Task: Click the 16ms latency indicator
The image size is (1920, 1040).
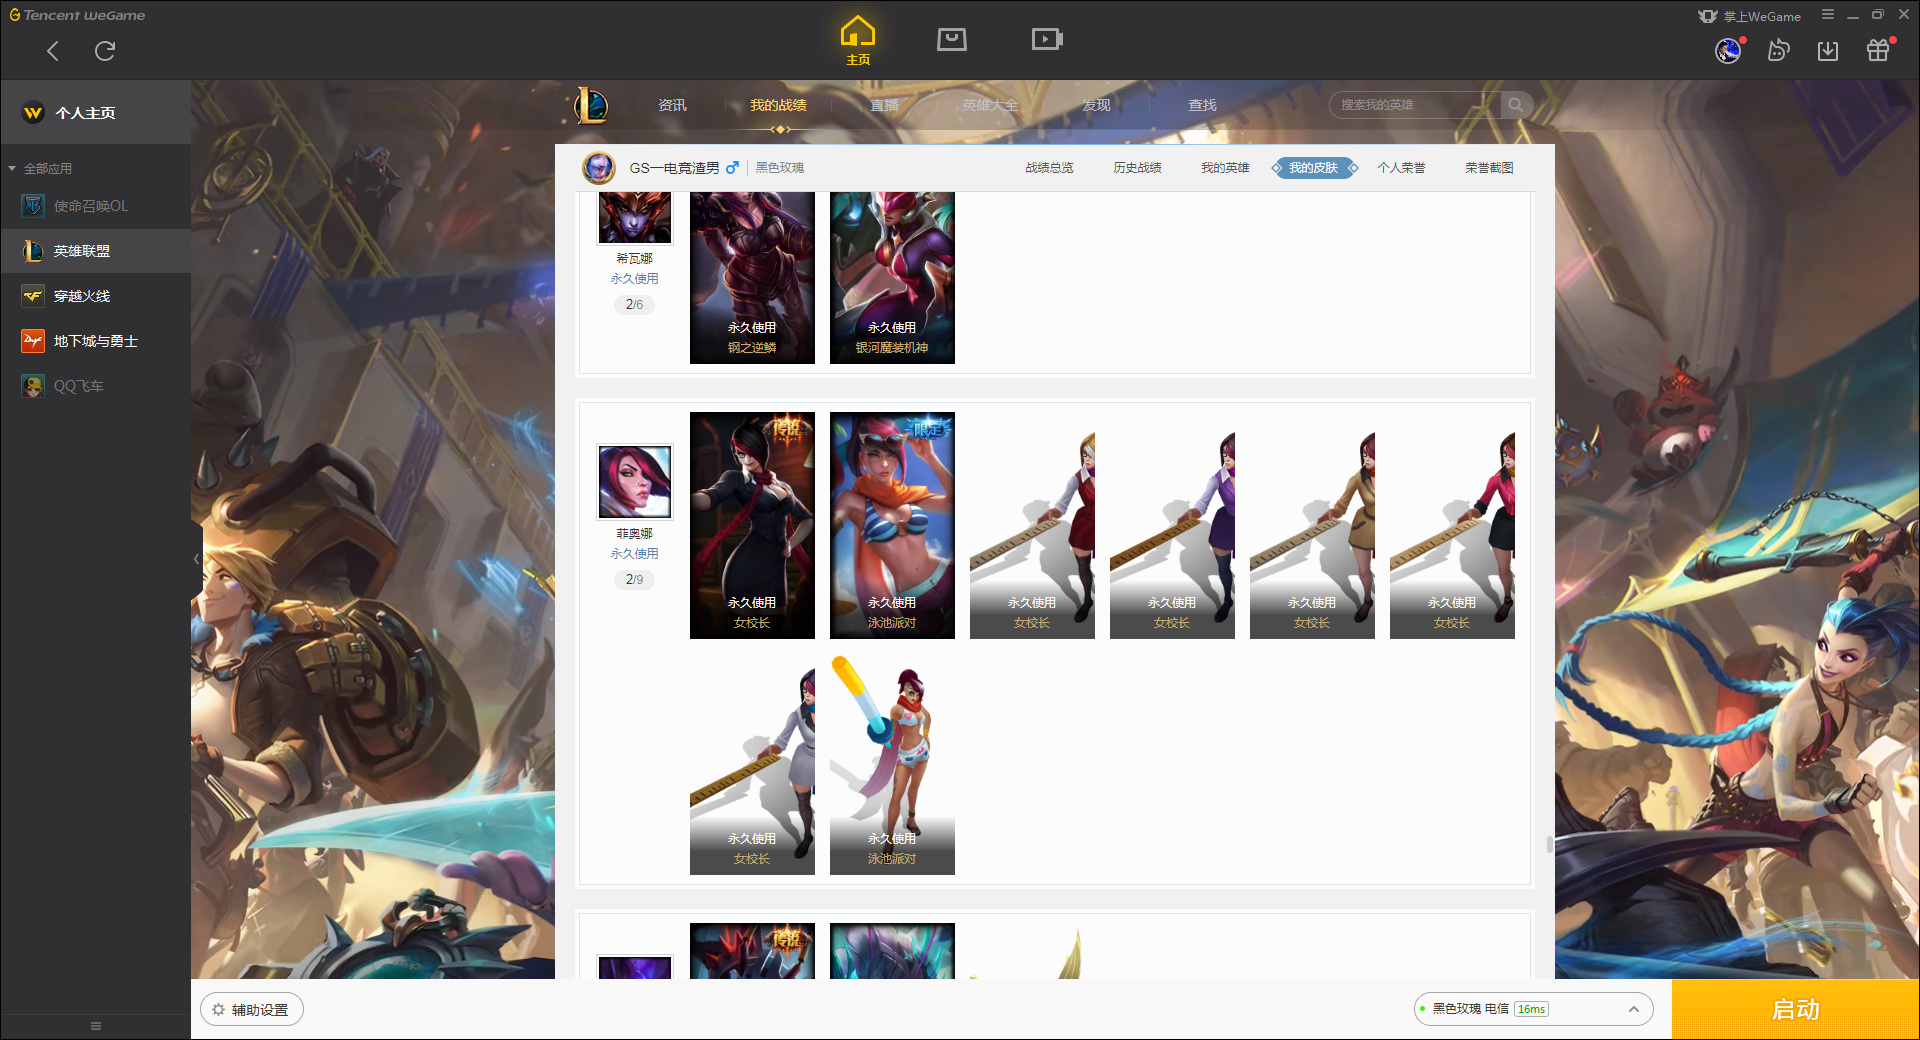Action: (x=1531, y=1009)
